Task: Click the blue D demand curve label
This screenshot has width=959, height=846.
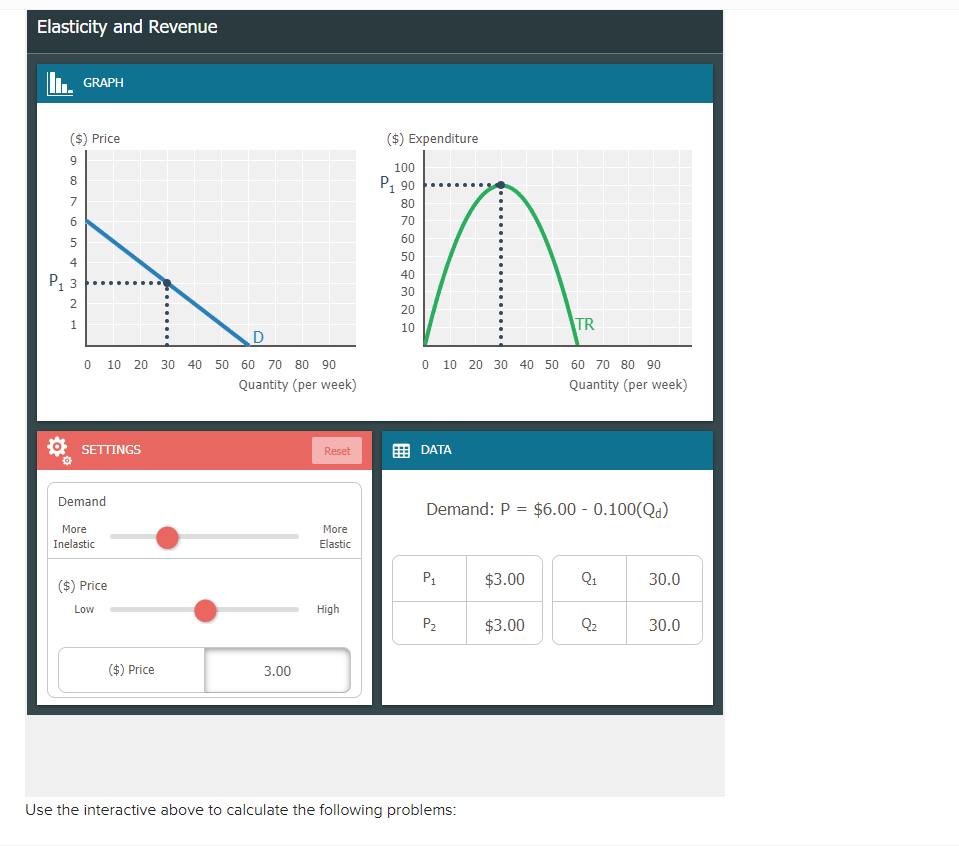Action: tap(258, 337)
